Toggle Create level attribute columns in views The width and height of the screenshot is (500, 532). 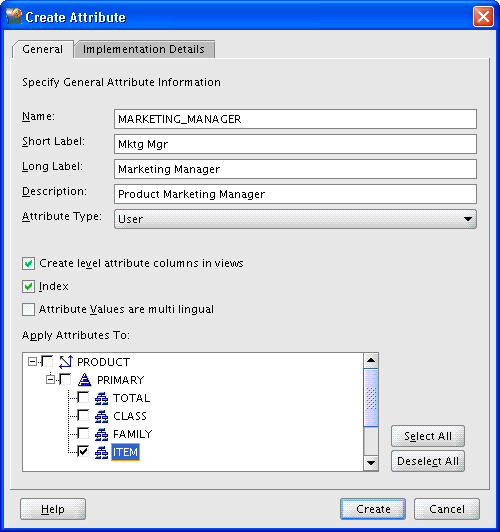(x=28, y=263)
